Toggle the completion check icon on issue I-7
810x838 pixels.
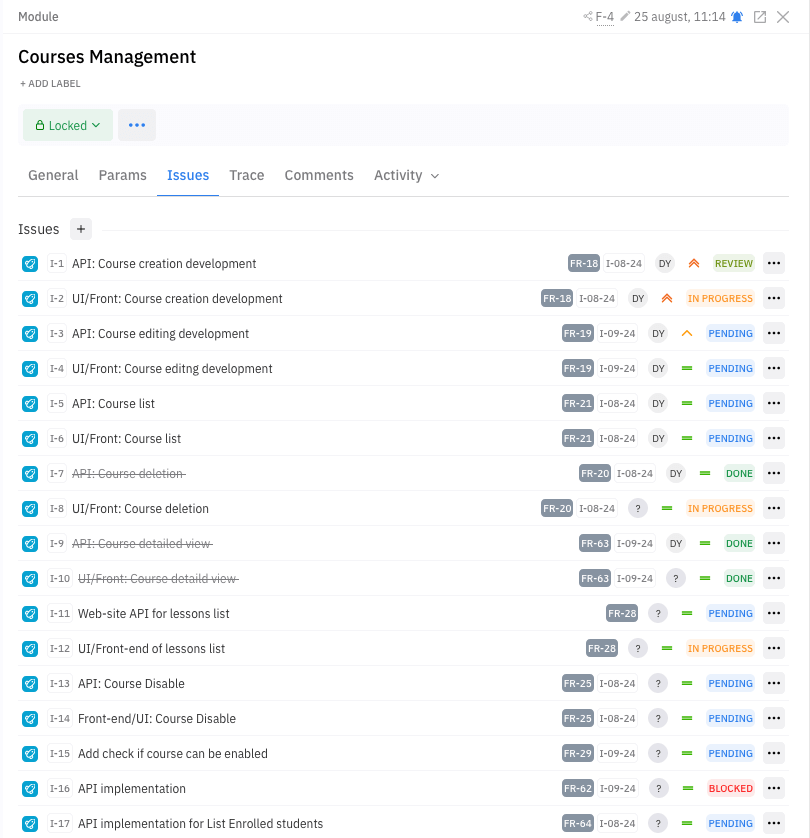(29, 473)
